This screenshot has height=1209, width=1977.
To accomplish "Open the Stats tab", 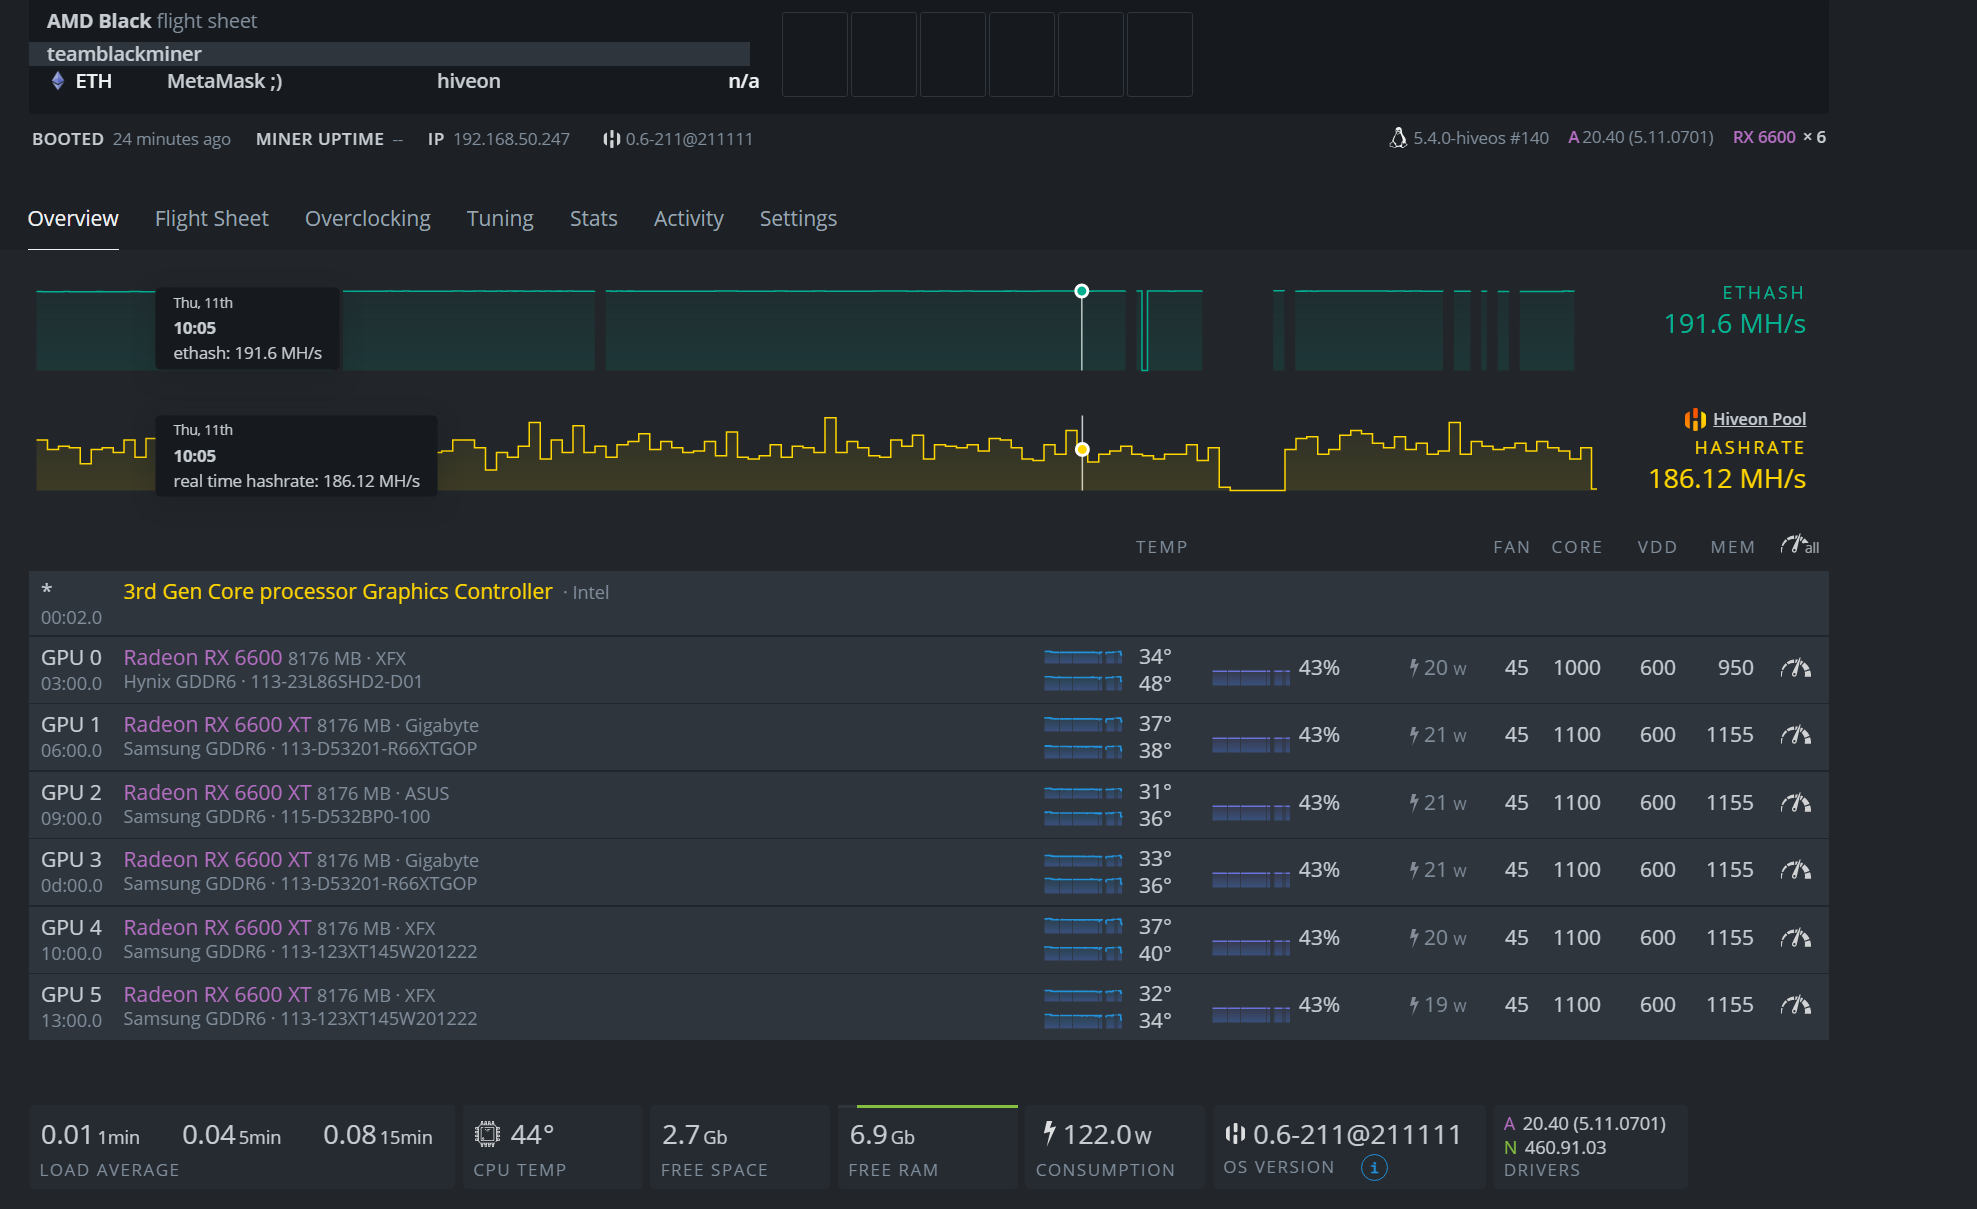I will click(x=594, y=219).
